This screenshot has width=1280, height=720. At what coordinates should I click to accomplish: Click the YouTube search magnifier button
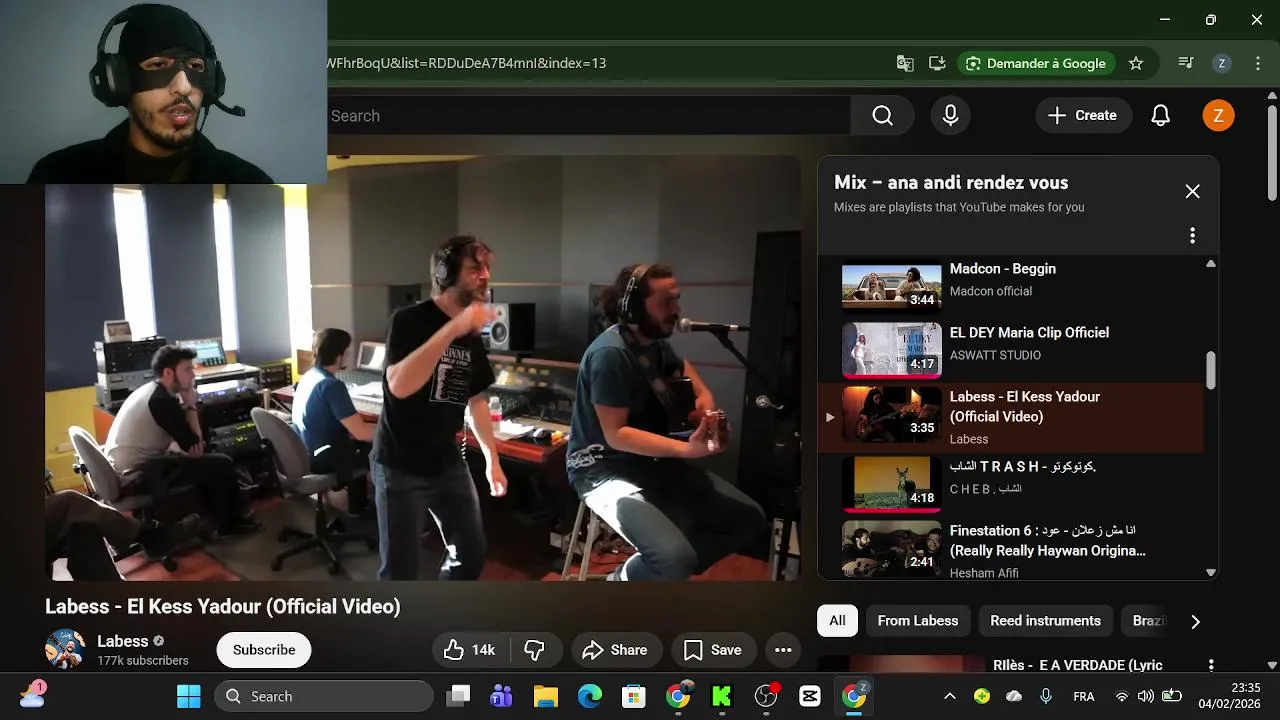pyautogui.click(x=882, y=116)
